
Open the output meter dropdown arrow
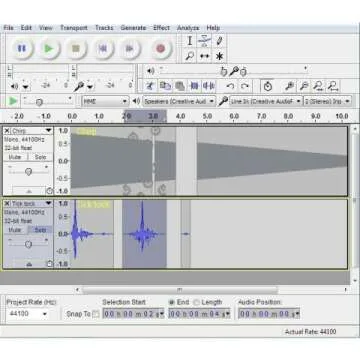point(25,87)
